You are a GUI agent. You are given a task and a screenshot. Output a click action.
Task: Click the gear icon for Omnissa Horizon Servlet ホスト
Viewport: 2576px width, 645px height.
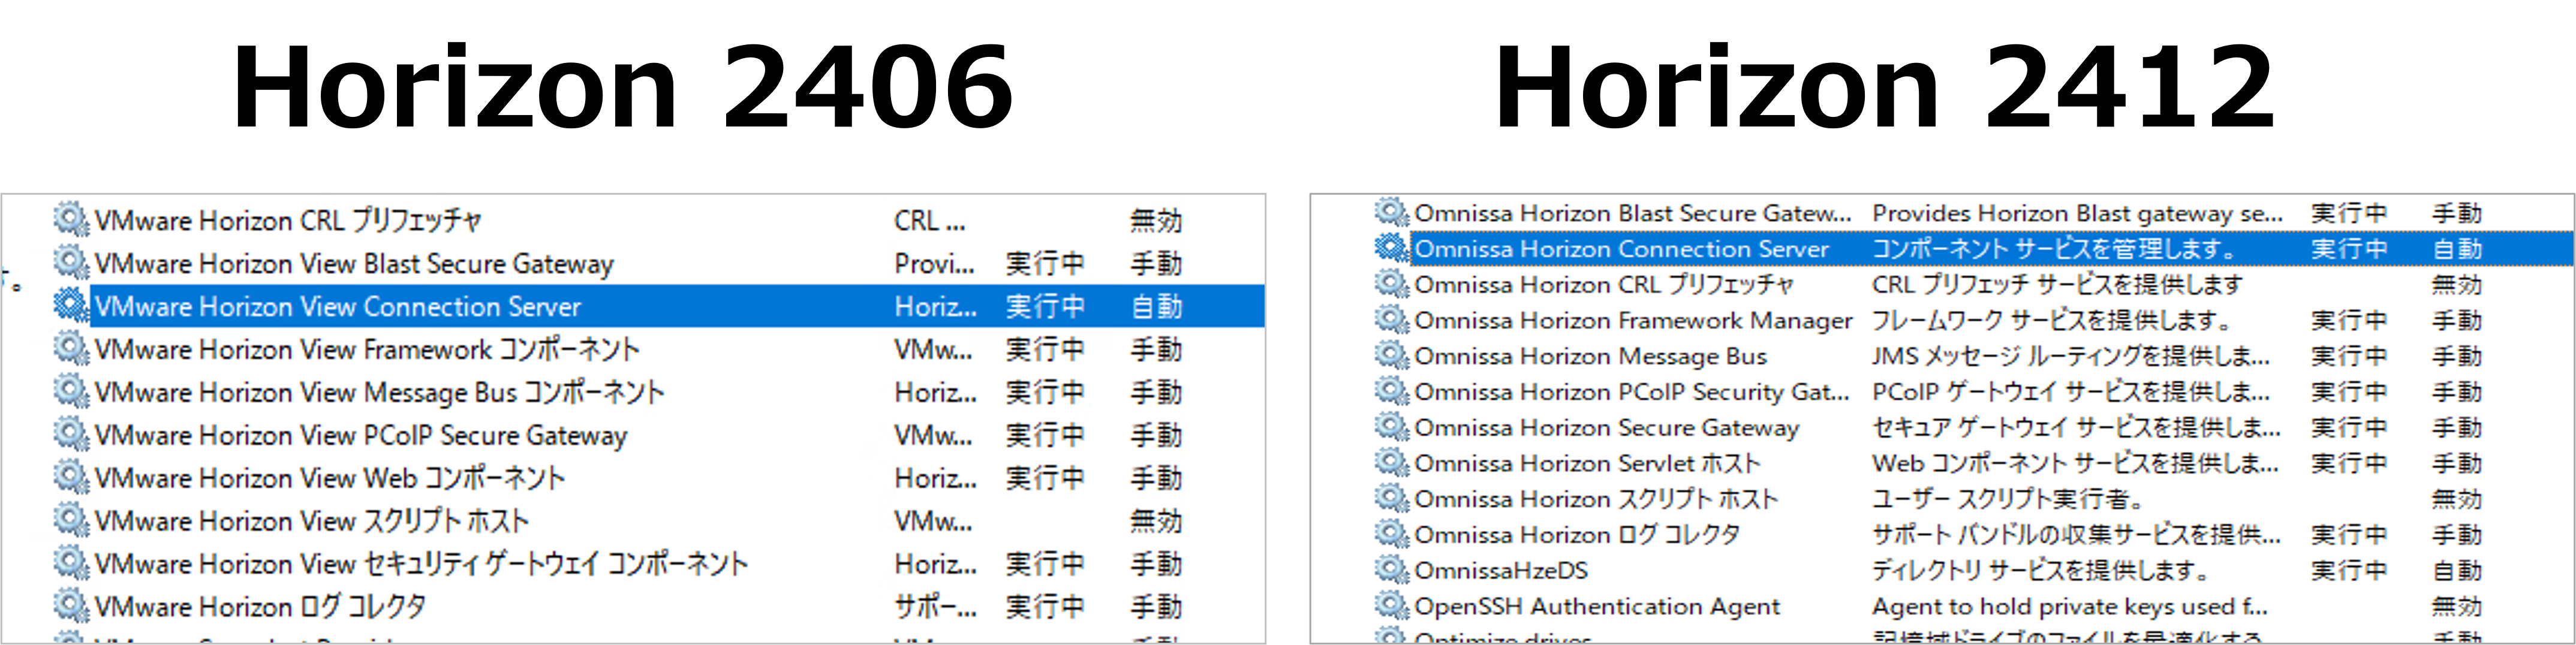tap(1391, 463)
